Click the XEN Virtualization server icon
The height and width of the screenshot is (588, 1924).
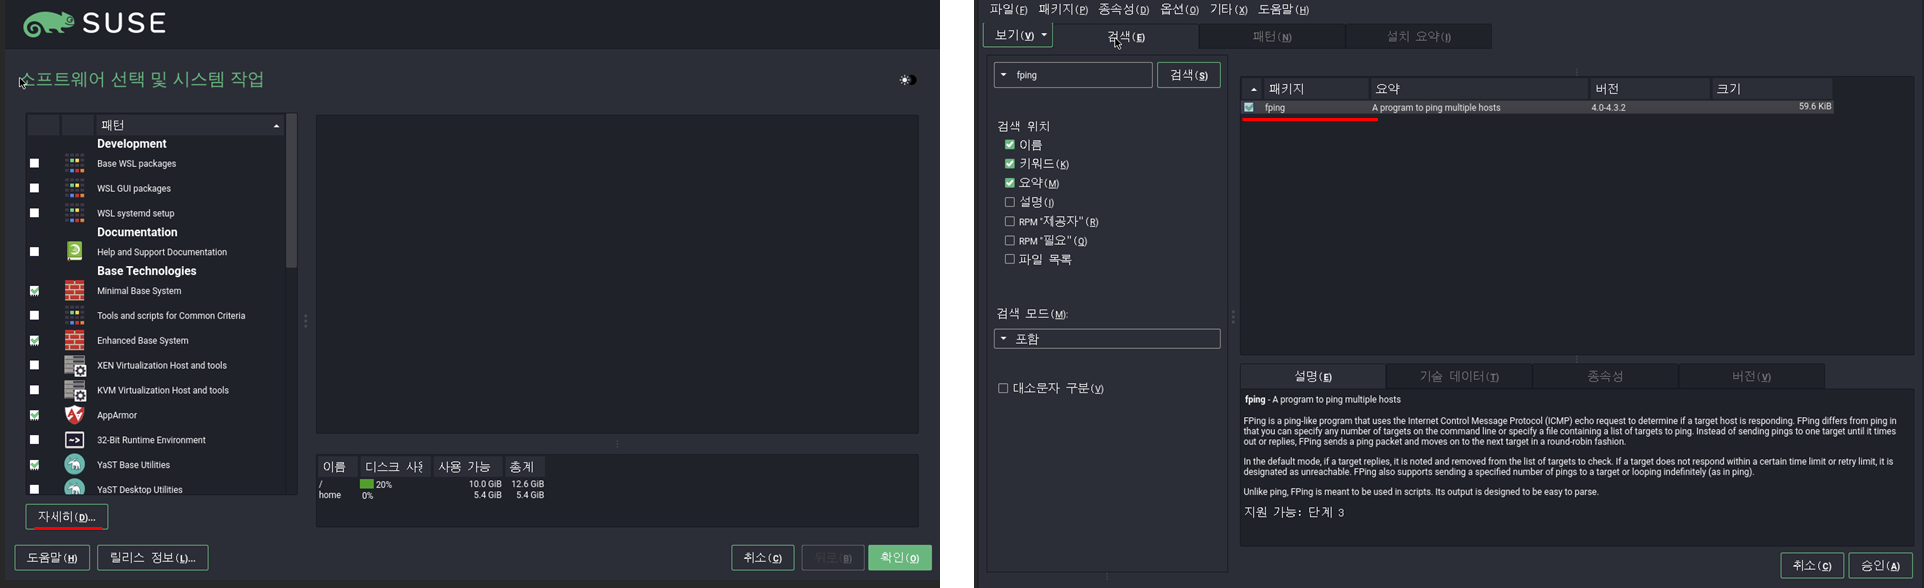[x=75, y=365]
